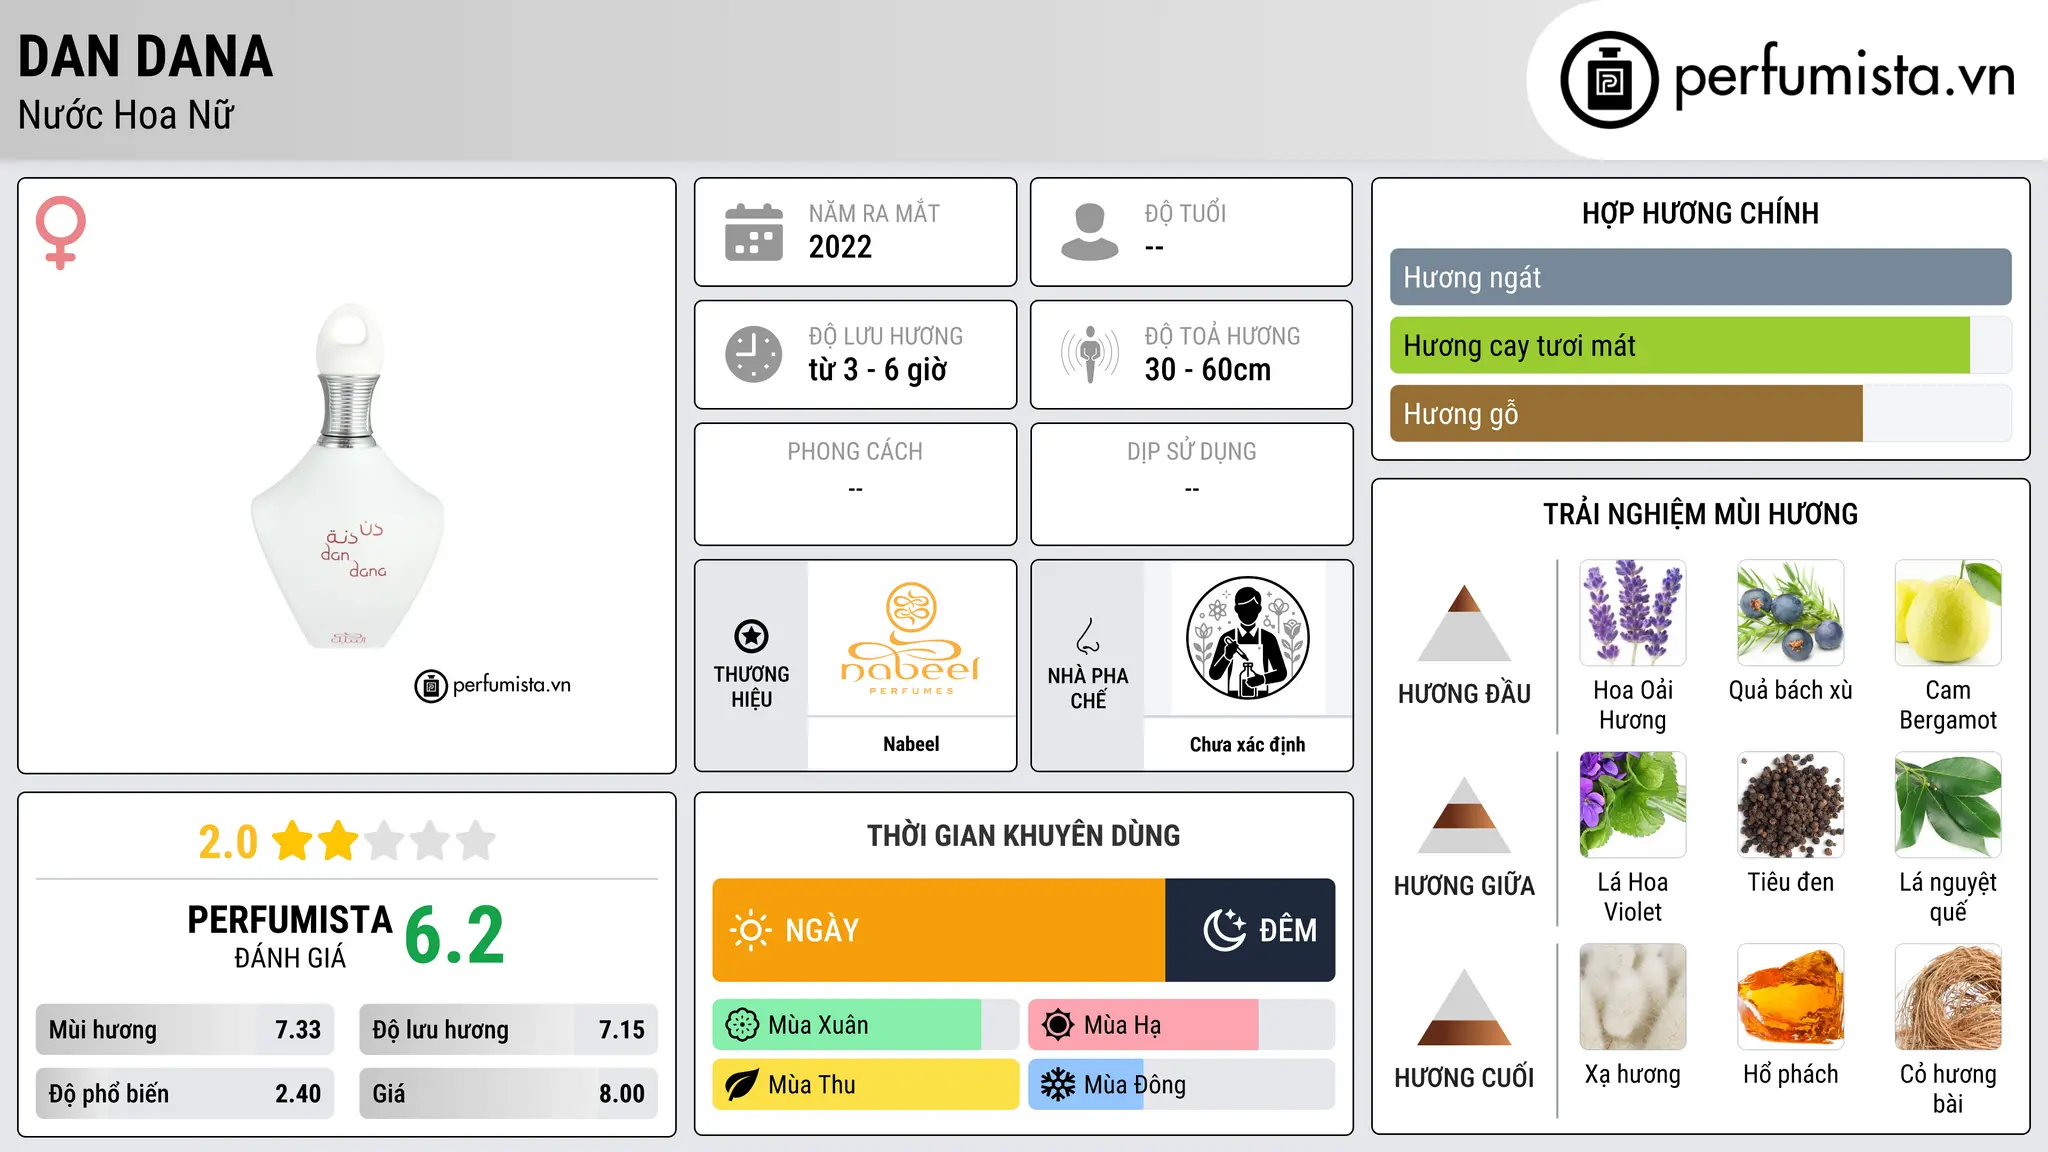Click the flower icon for Mùa Xuân
This screenshot has width=2048, height=1152.
point(742,1025)
